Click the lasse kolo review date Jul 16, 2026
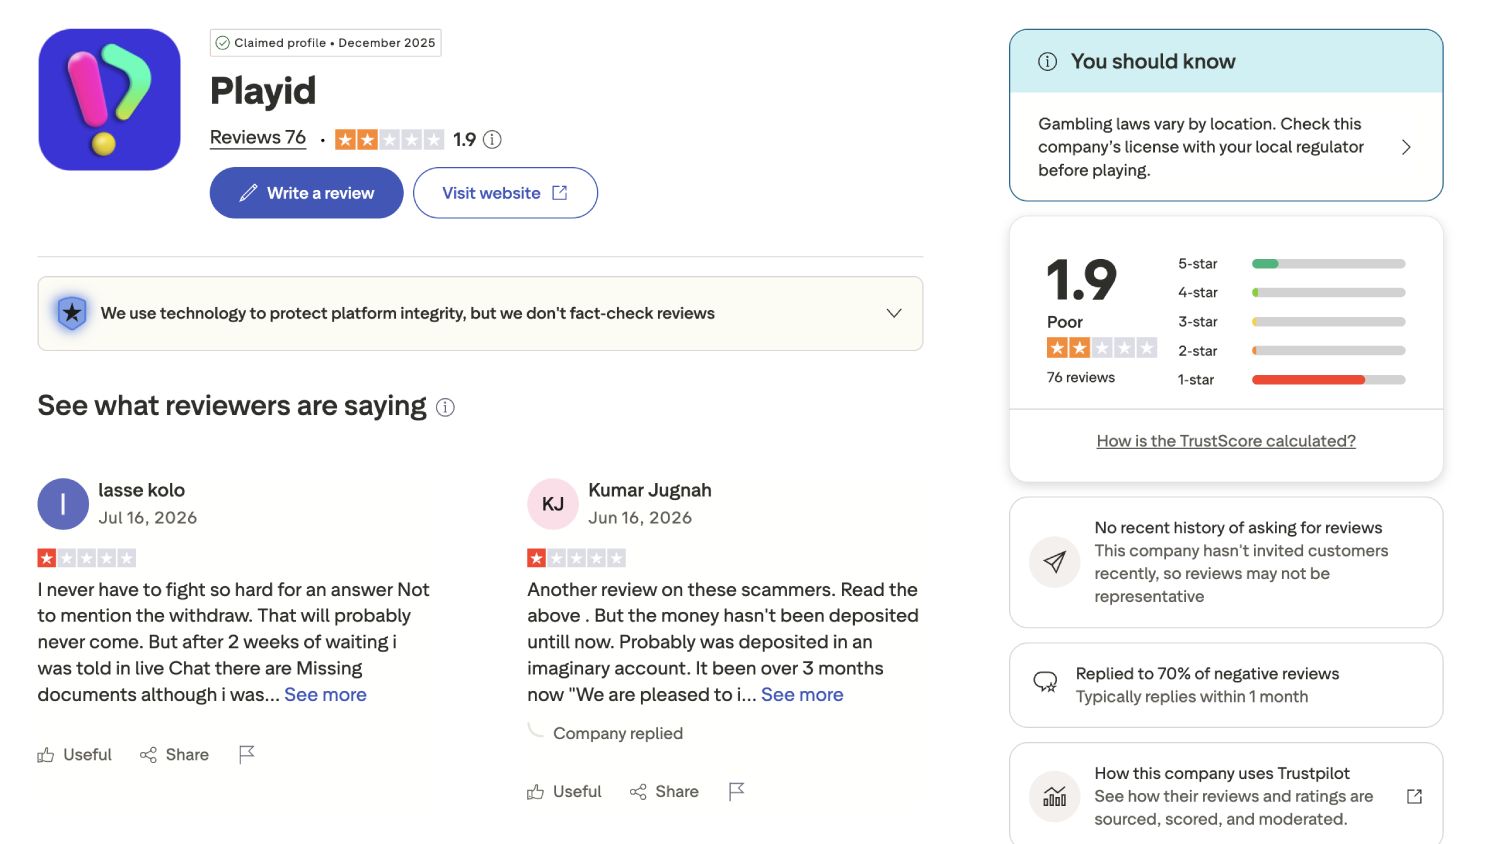1500x844 pixels. coord(148,518)
